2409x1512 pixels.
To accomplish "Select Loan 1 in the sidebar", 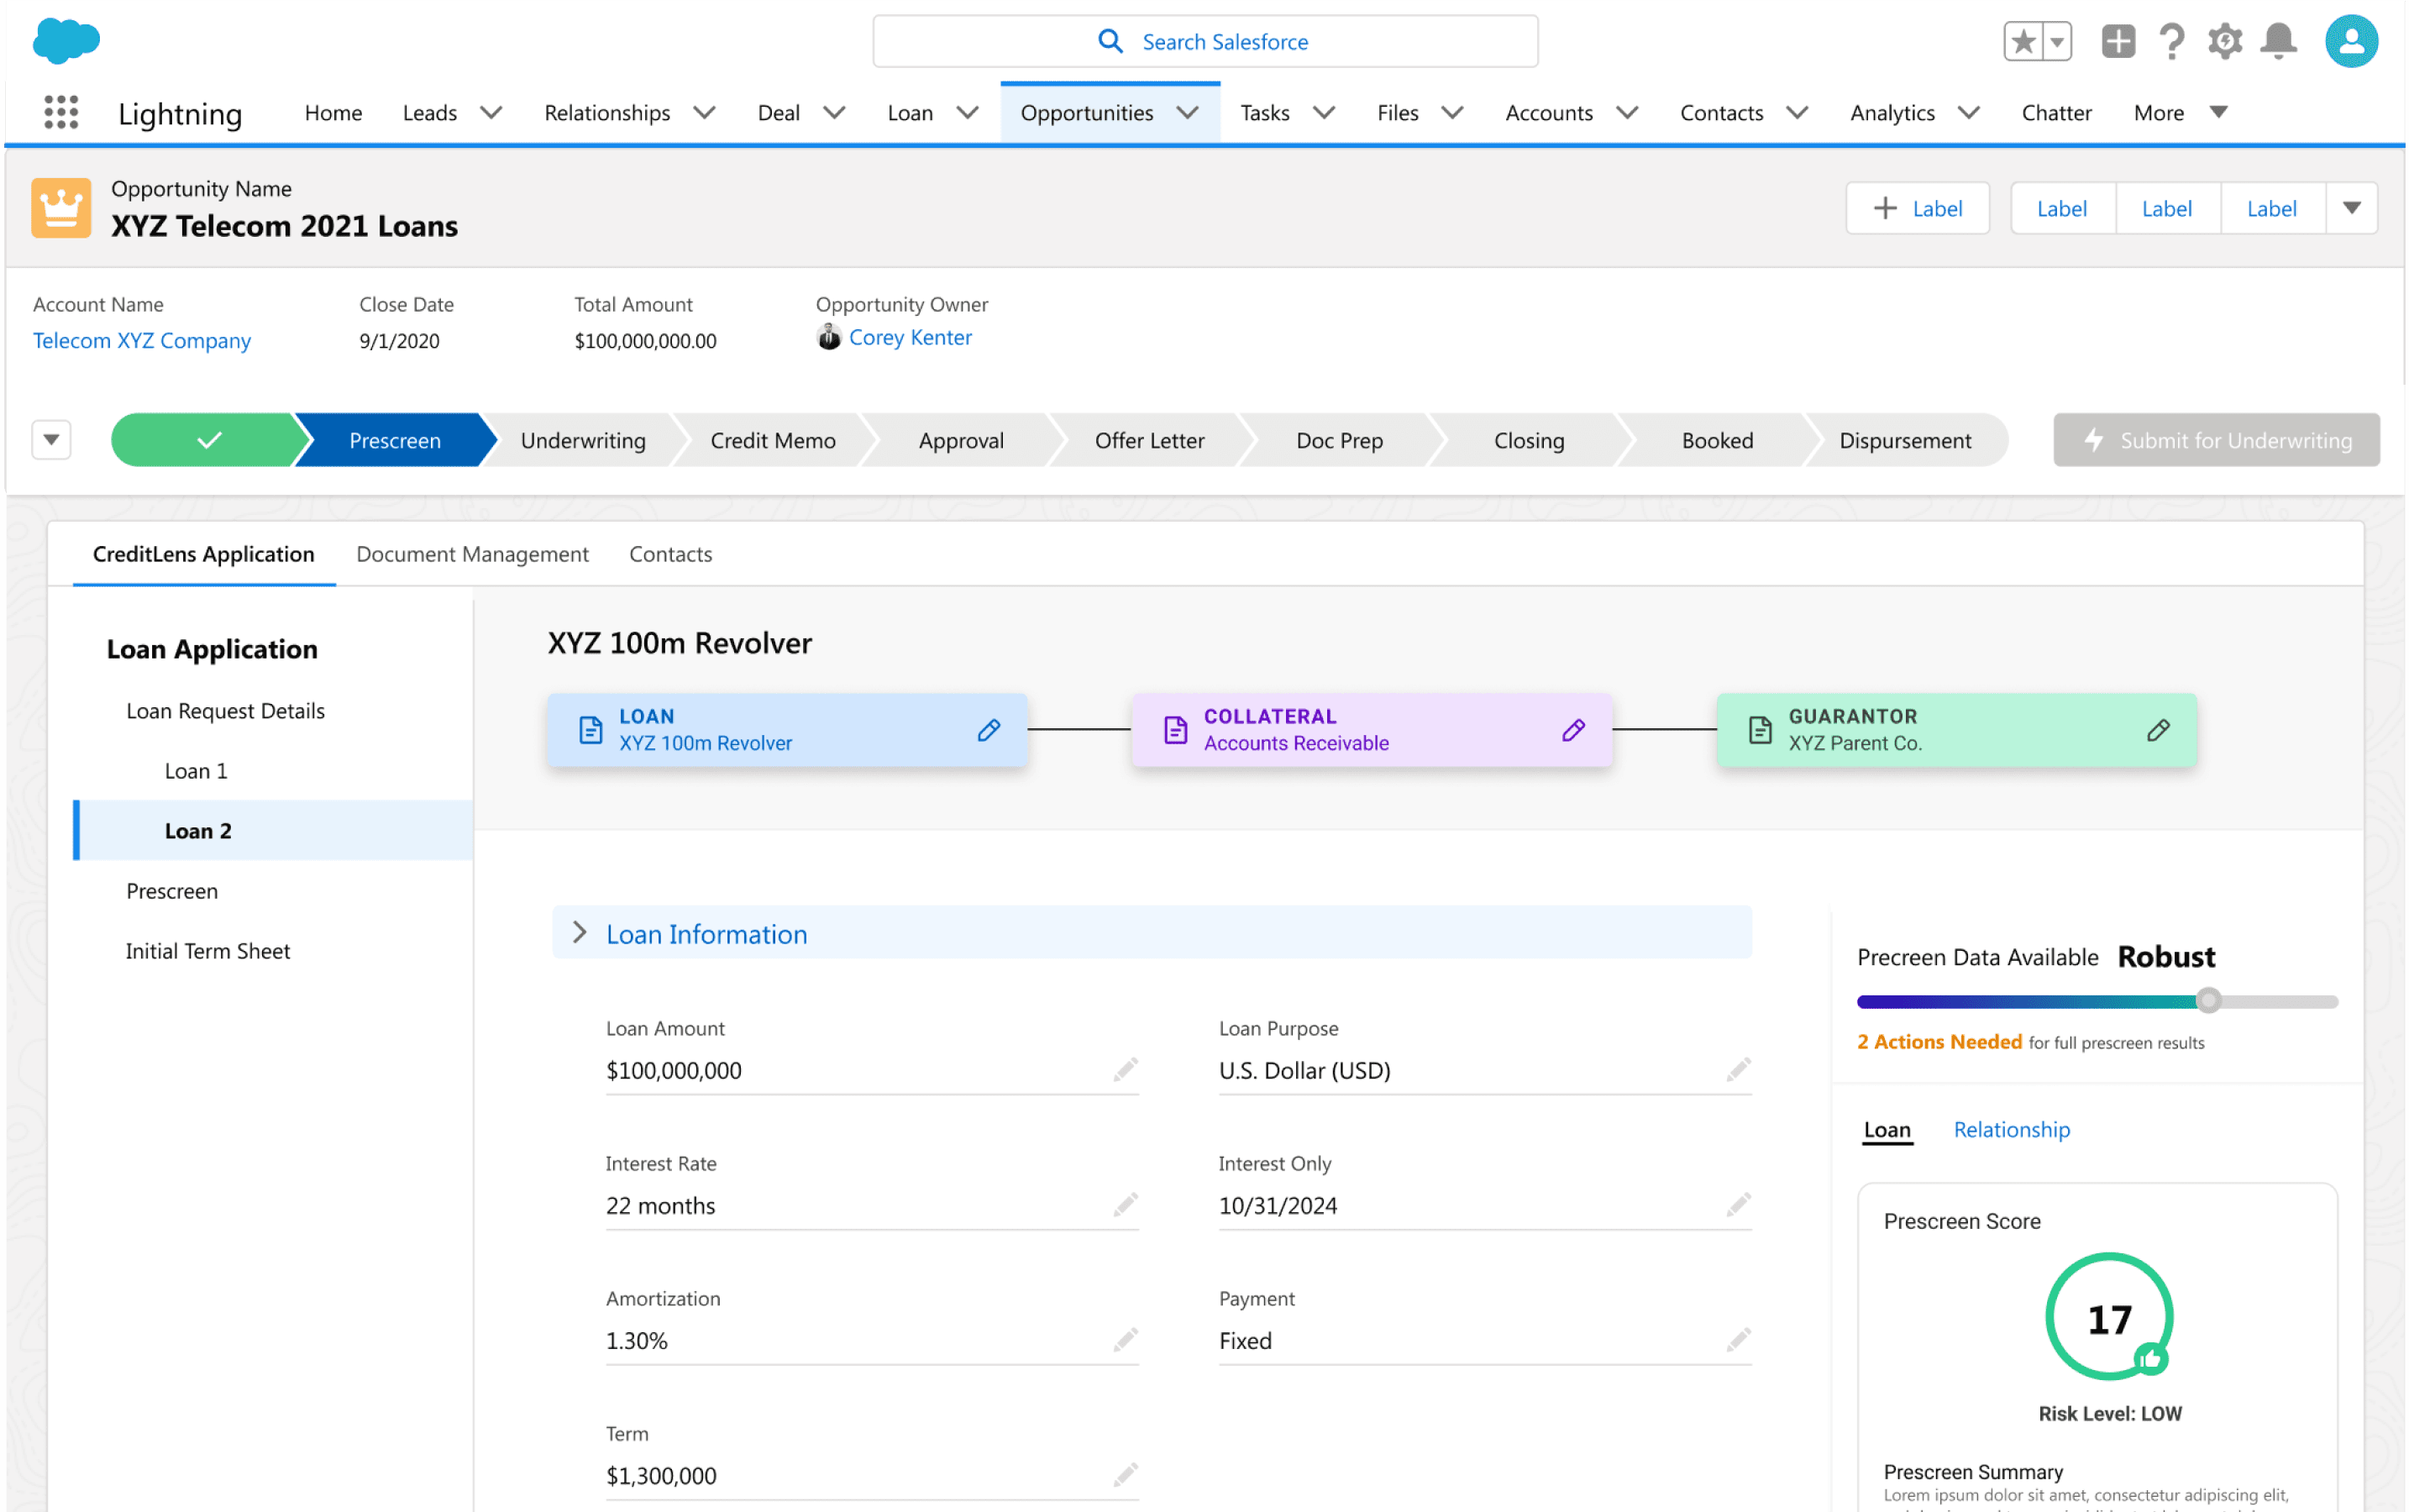I will pyautogui.click(x=196, y=771).
